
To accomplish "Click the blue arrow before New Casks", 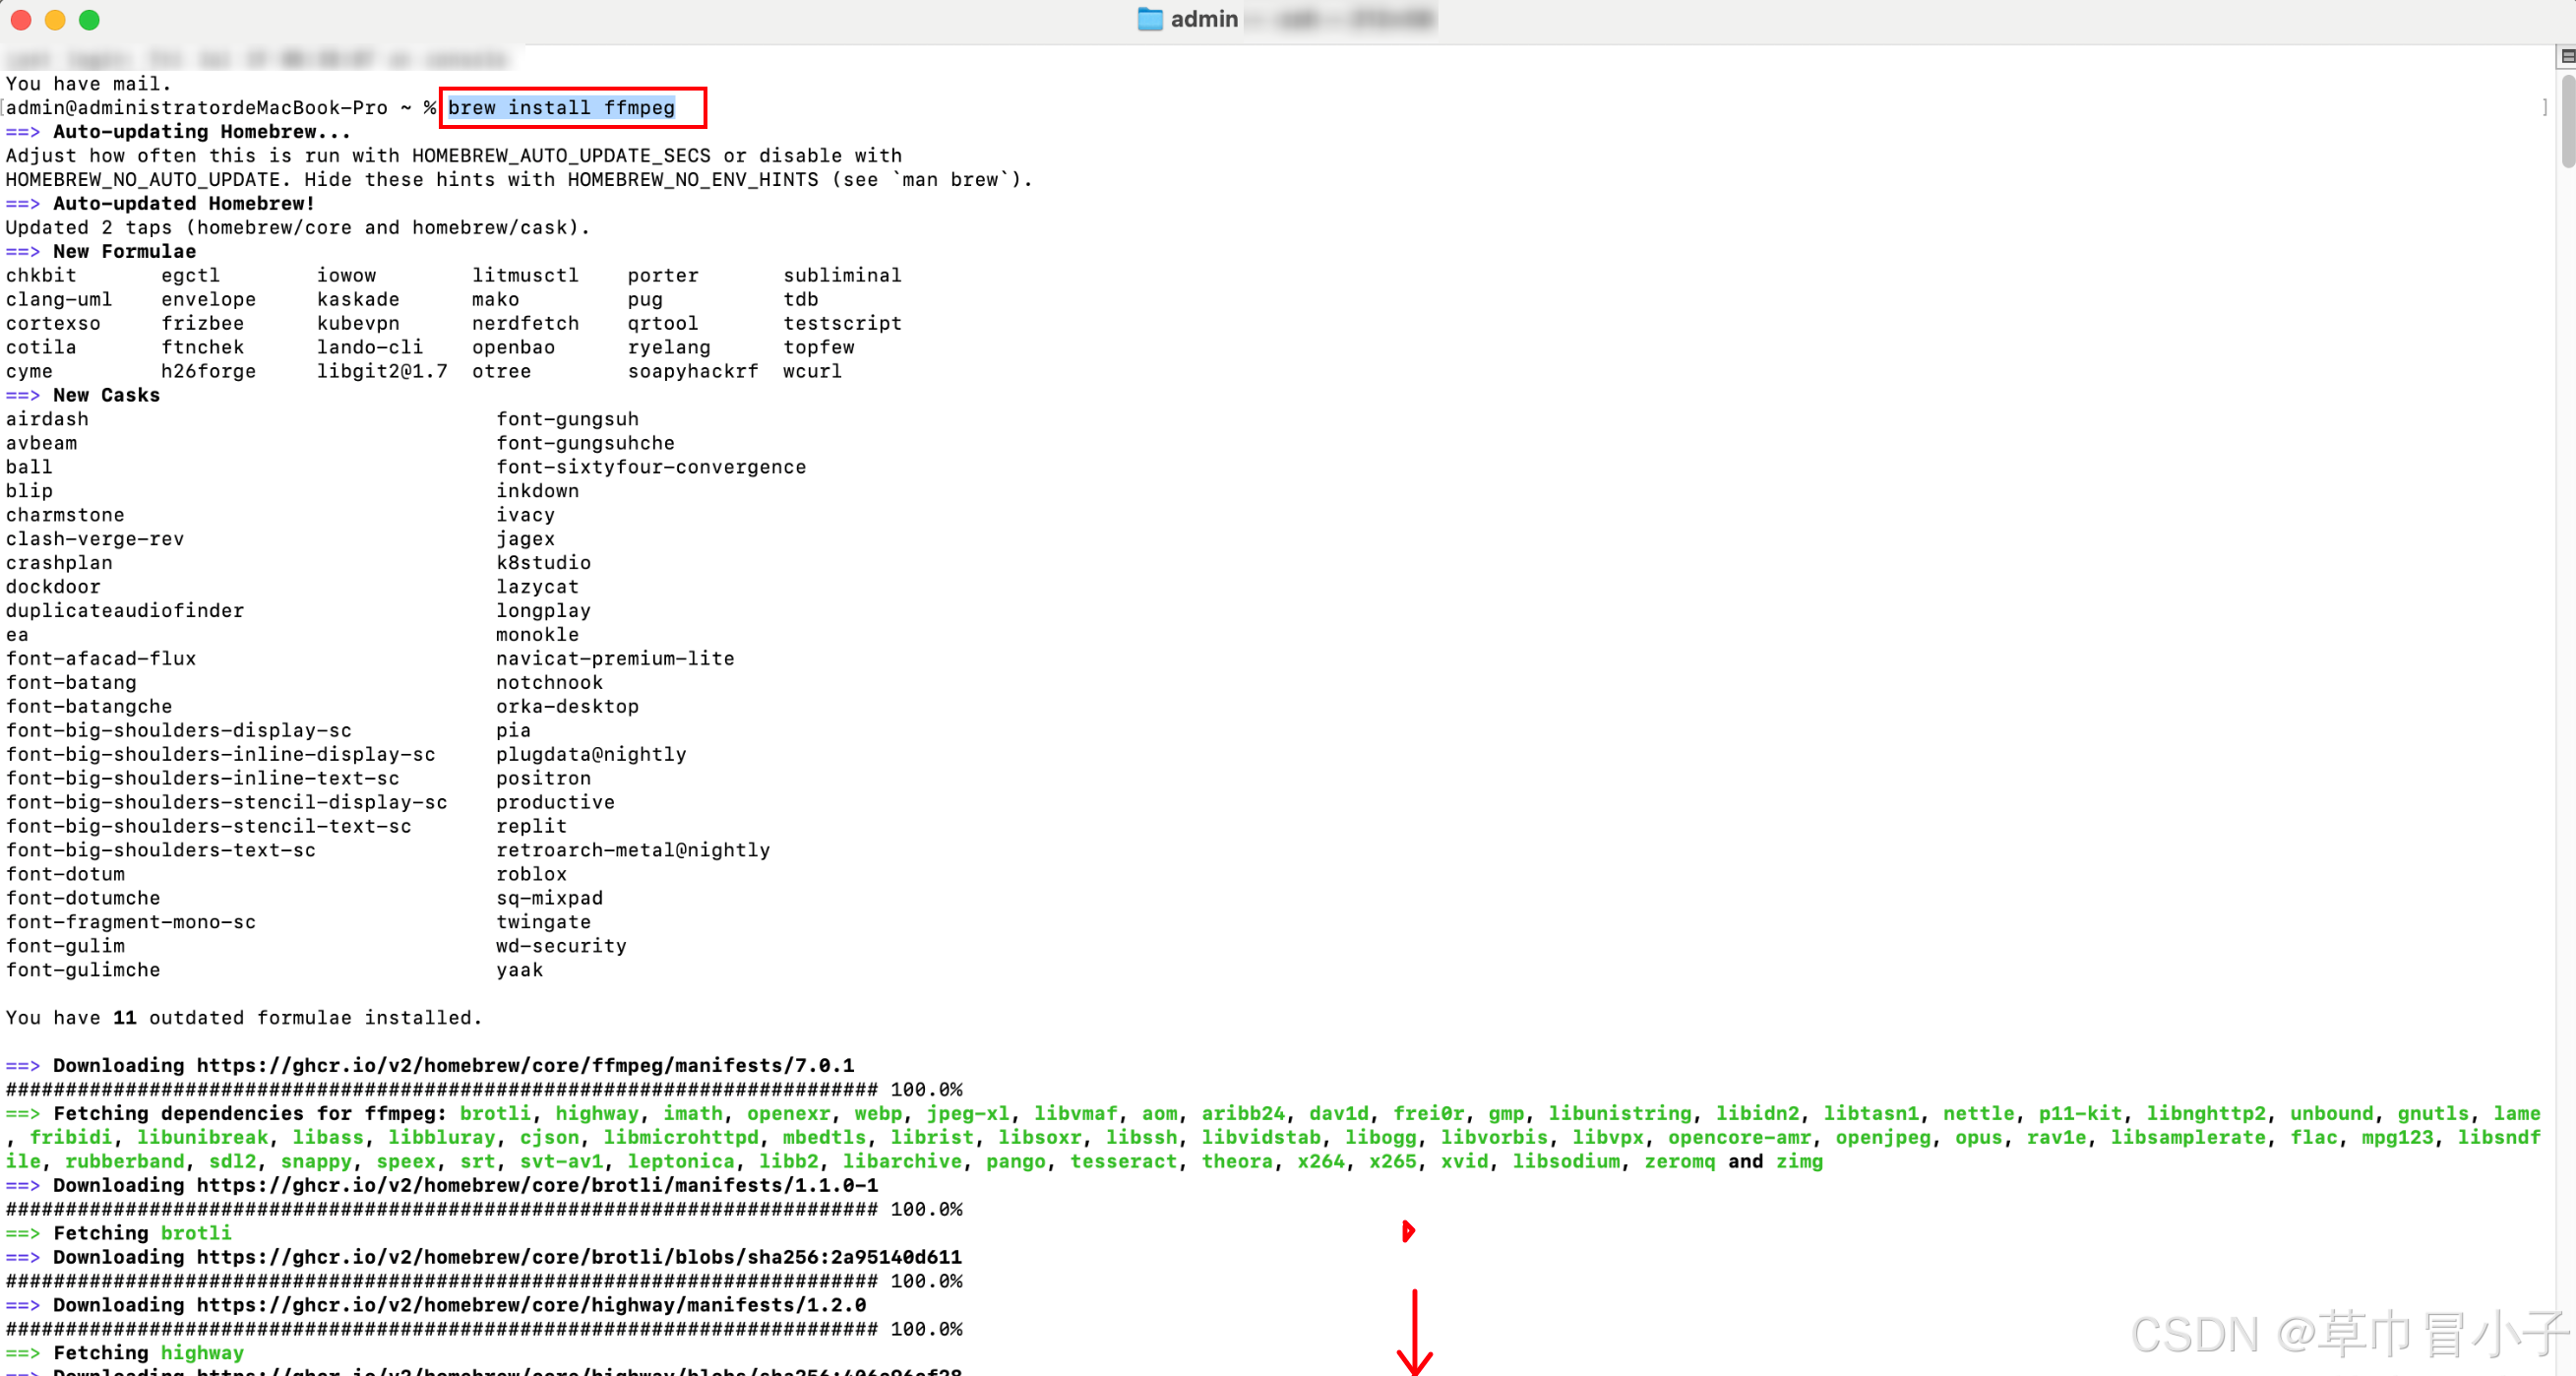I will point(22,395).
